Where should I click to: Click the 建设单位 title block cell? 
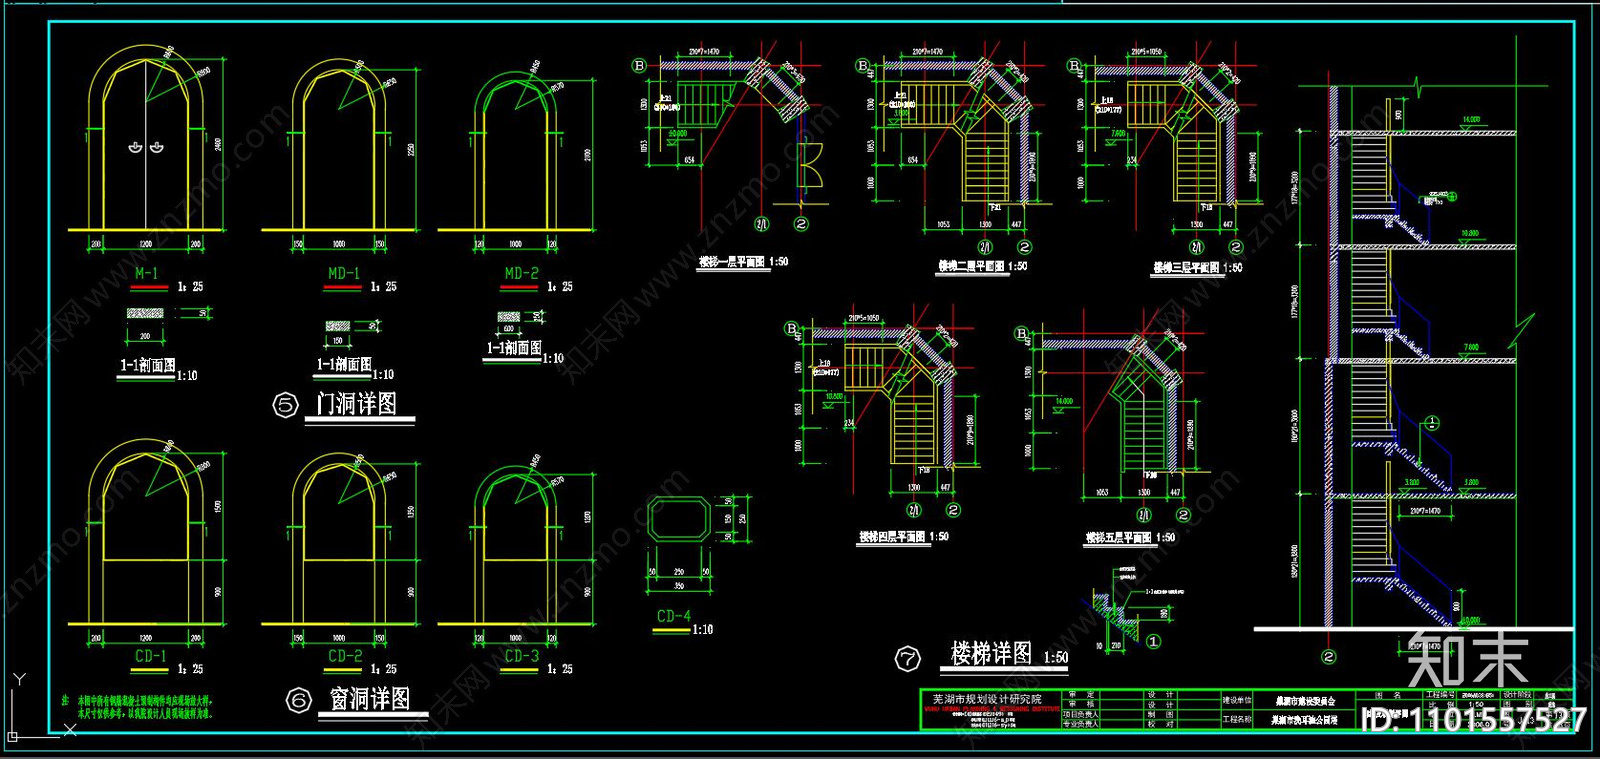point(1237,700)
